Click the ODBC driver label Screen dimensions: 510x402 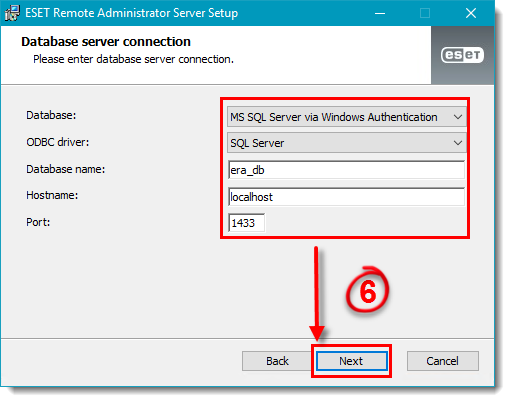(58, 142)
